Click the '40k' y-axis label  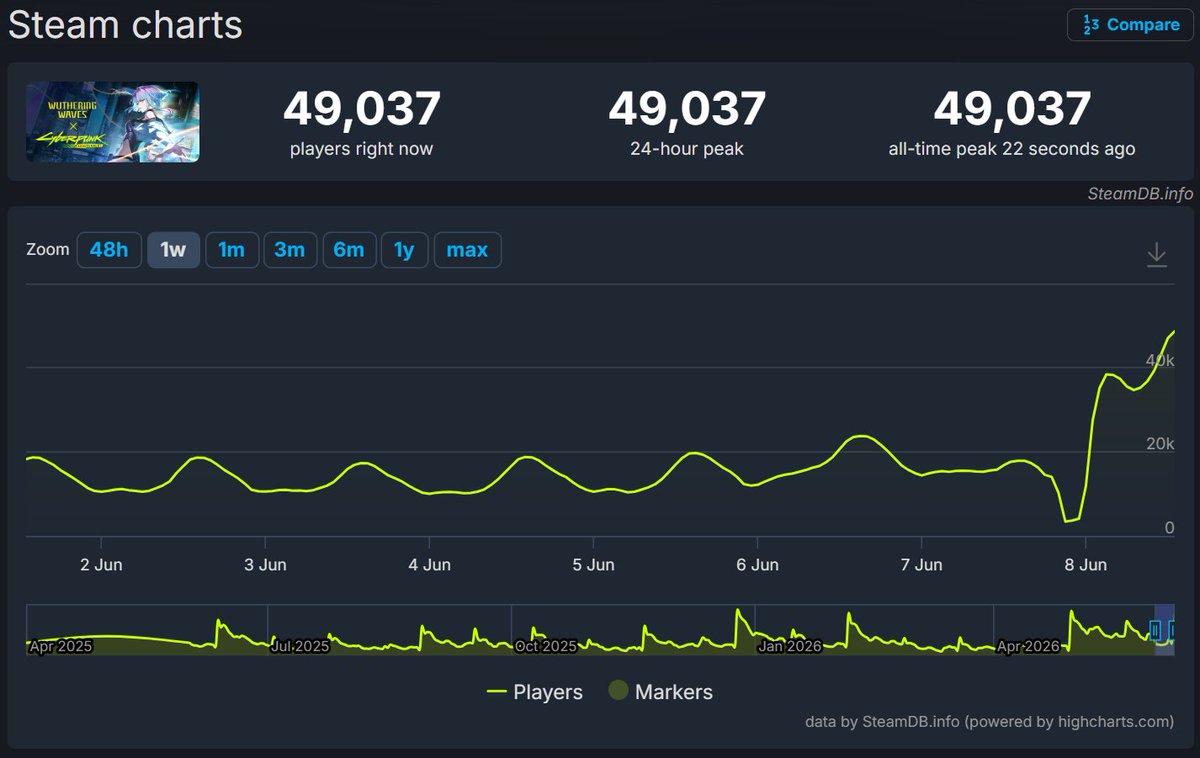(1160, 359)
